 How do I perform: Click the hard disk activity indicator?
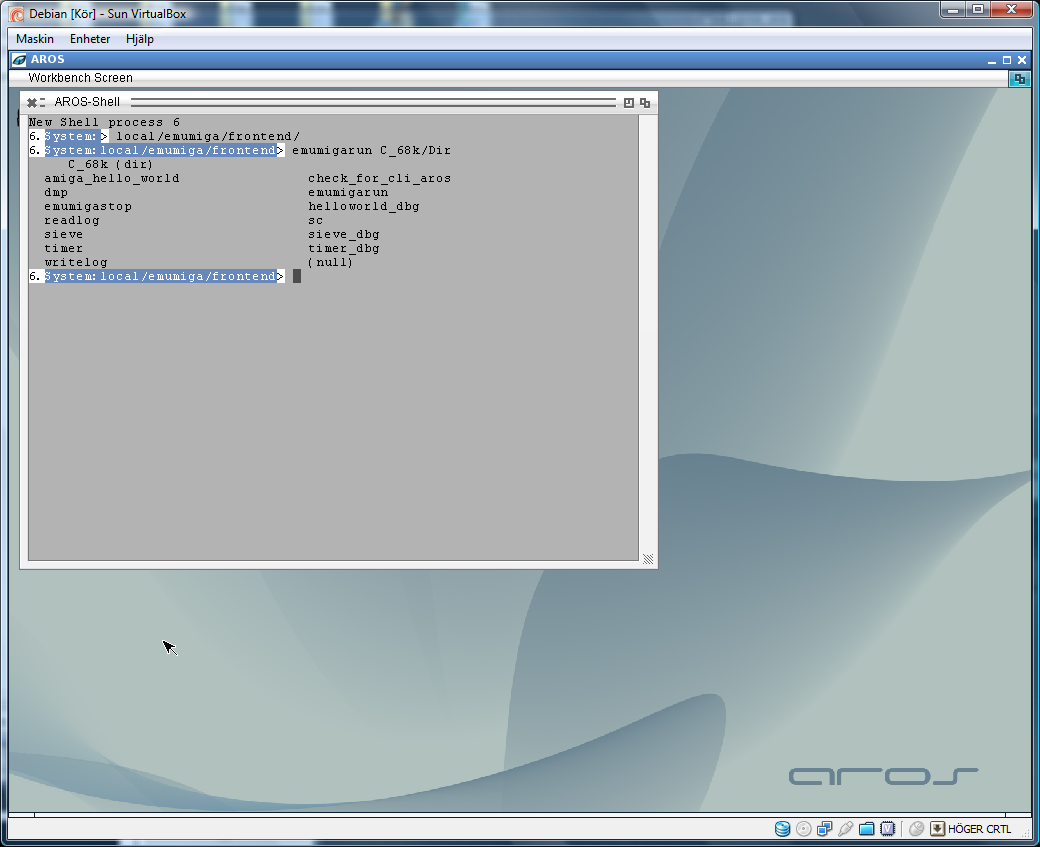click(x=783, y=829)
